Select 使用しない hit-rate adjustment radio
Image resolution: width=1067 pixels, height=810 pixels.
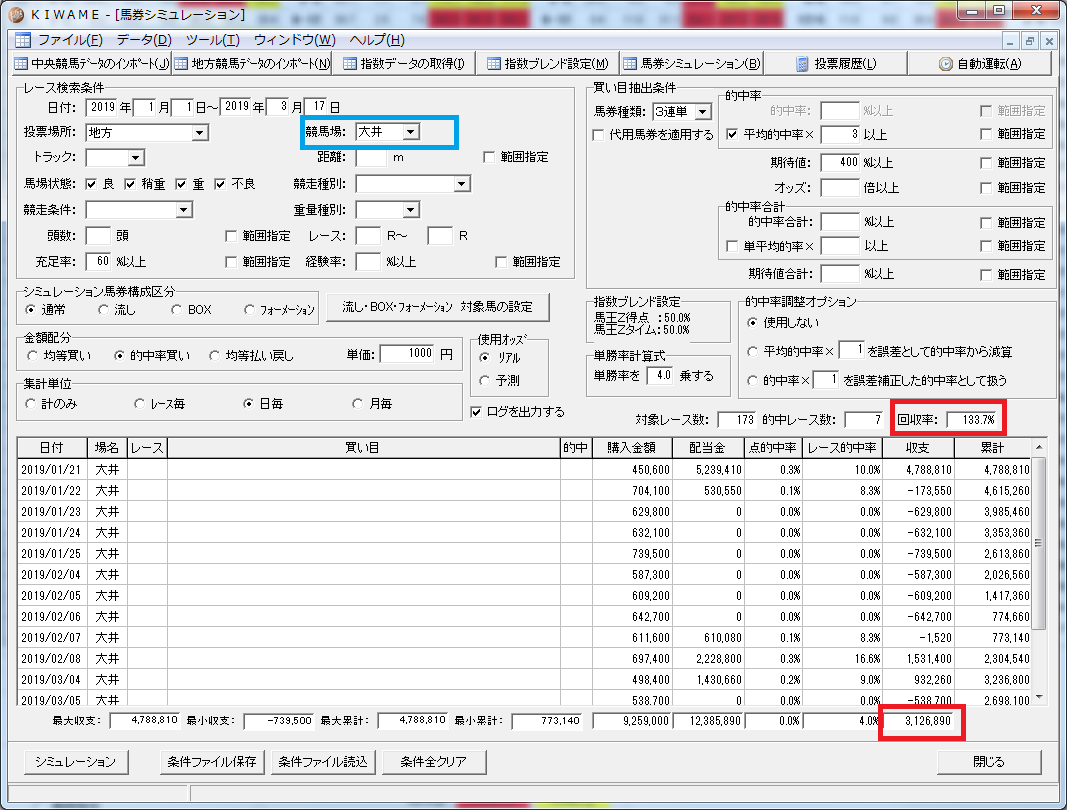(752, 322)
